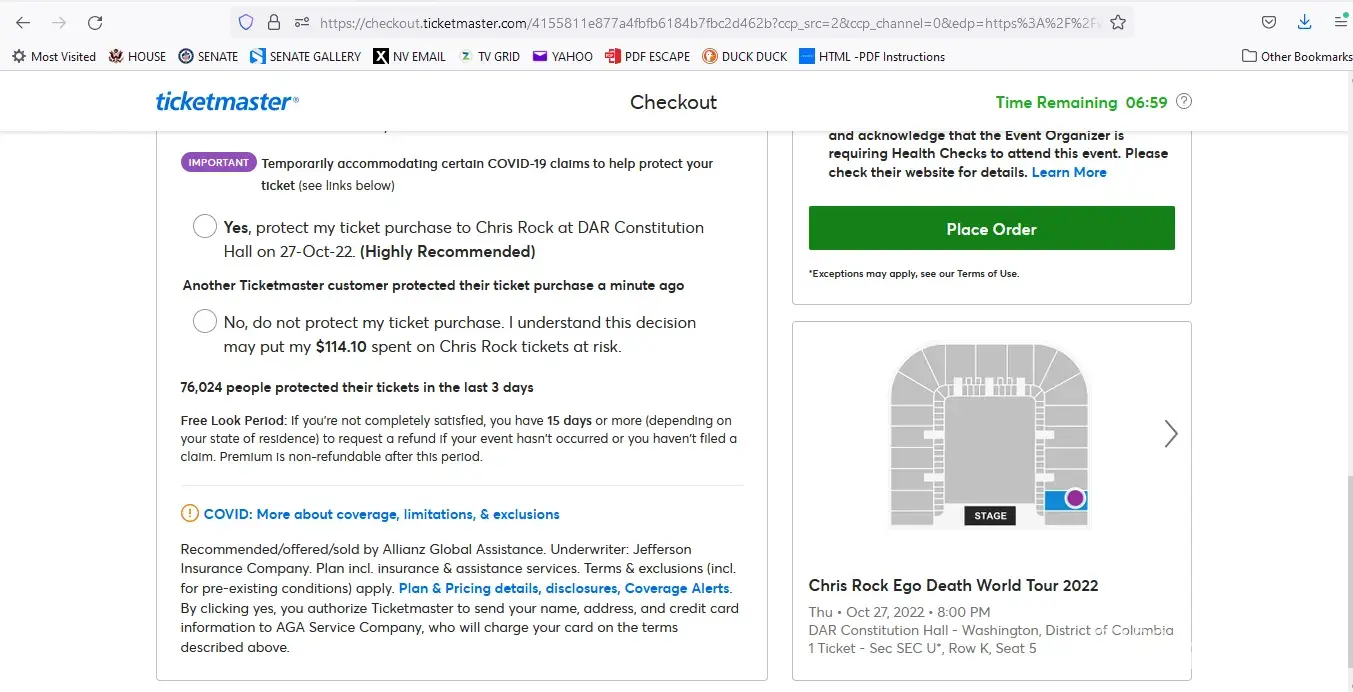
Task: Select No, do not protect my ticket
Action: coord(205,321)
